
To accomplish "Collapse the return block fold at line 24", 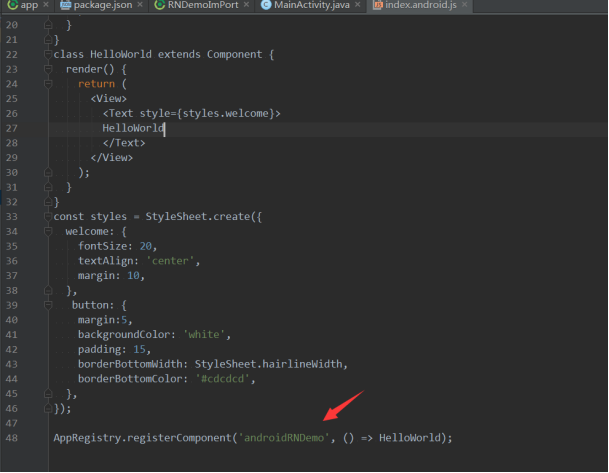I will tap(48, 84).
